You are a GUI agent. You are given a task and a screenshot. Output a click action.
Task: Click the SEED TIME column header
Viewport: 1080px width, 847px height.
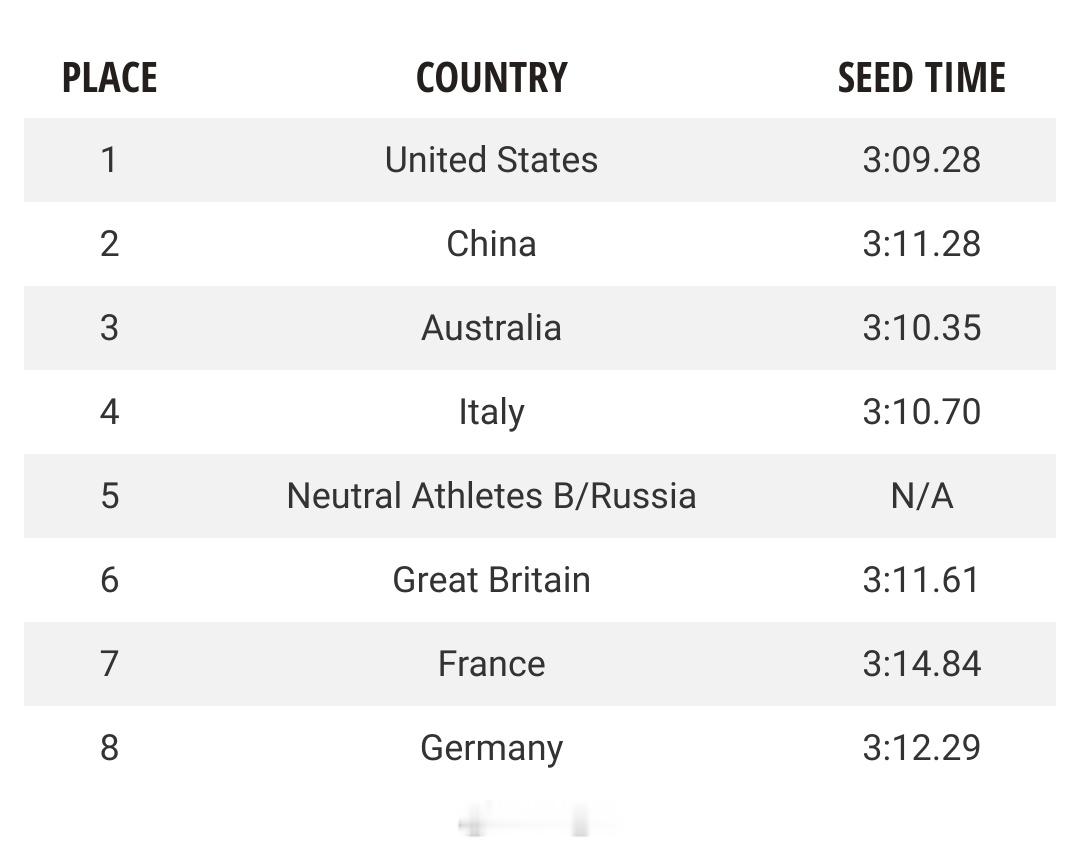[922, 77]
